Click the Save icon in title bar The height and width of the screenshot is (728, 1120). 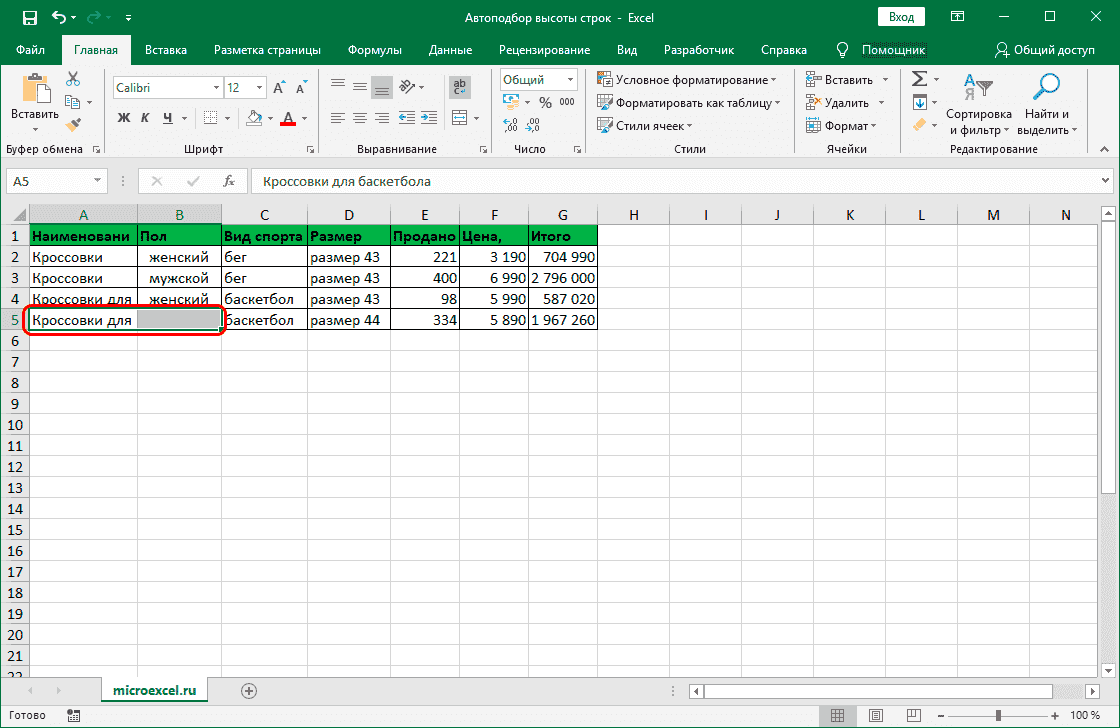(x=30, y=17)
